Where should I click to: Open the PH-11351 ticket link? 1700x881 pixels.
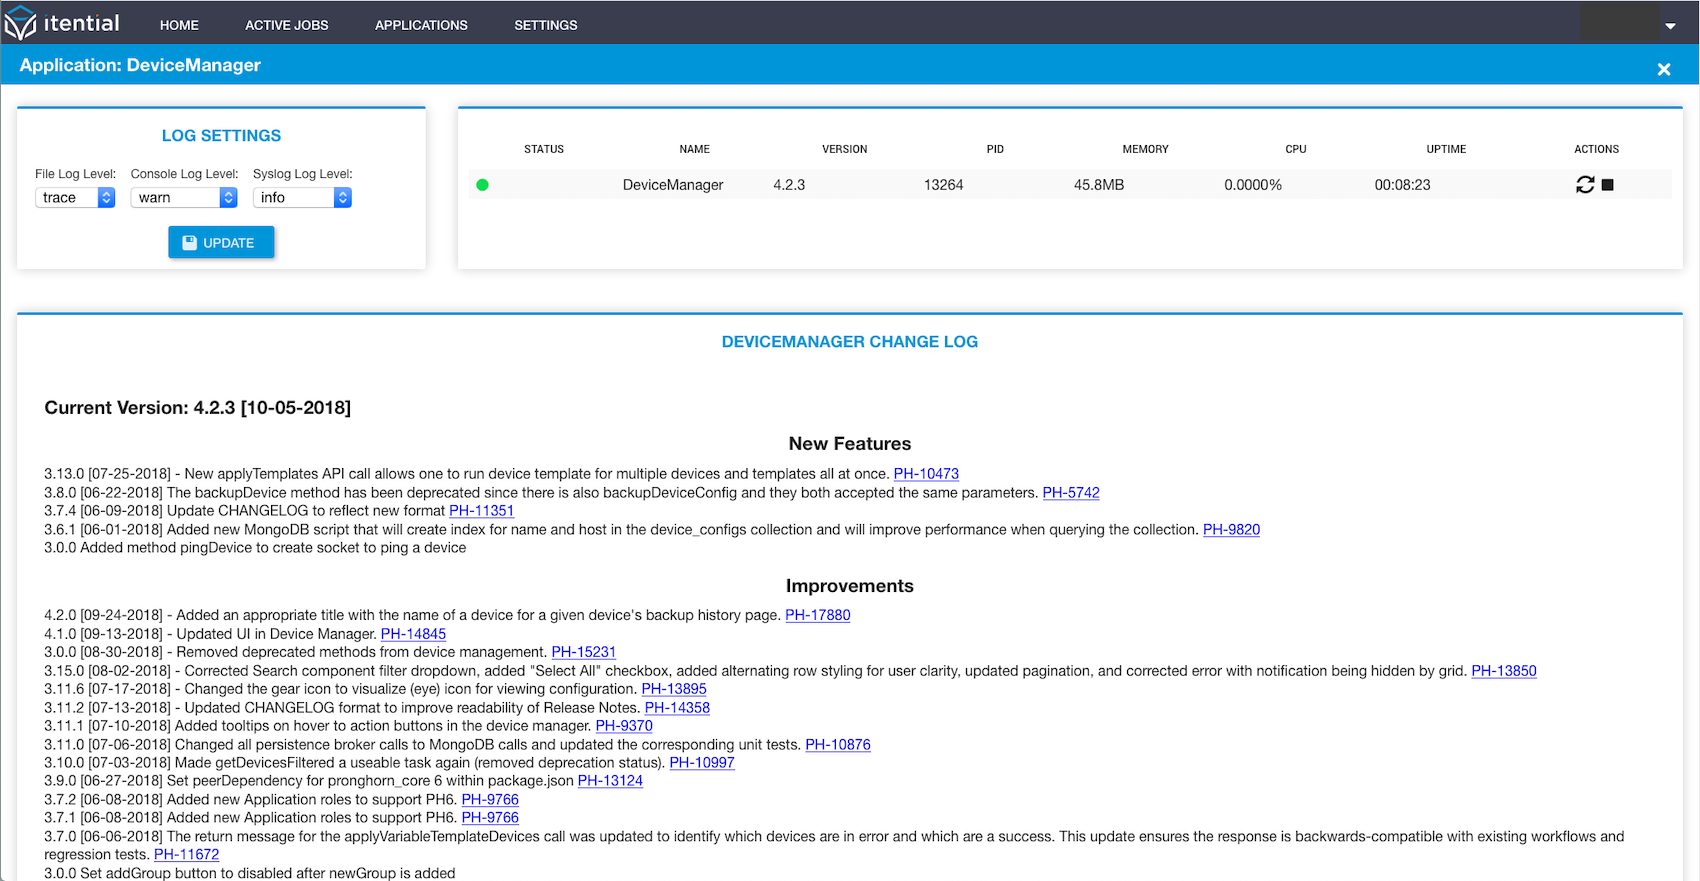pyautogui.click(x=481, y=511)
